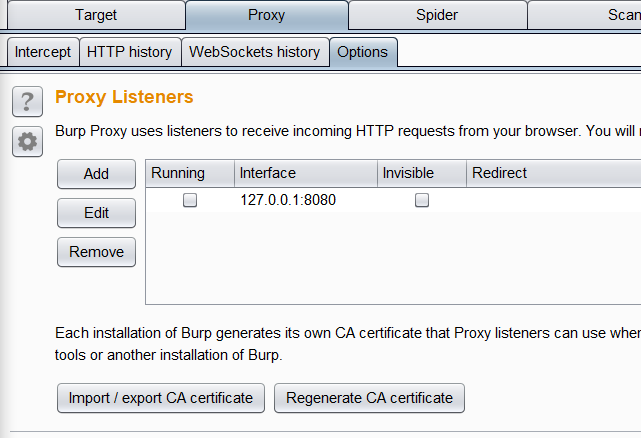
Task: Sort by the Invisible column header
Action: tap(422, 173)
